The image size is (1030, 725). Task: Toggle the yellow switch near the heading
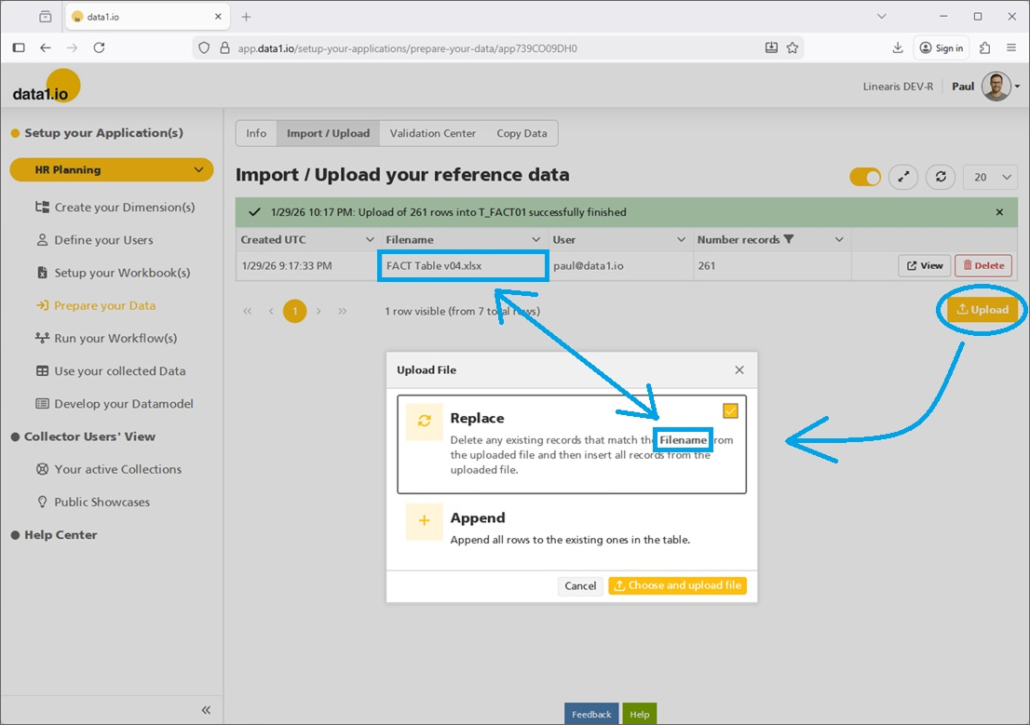[x=865, y=177]
